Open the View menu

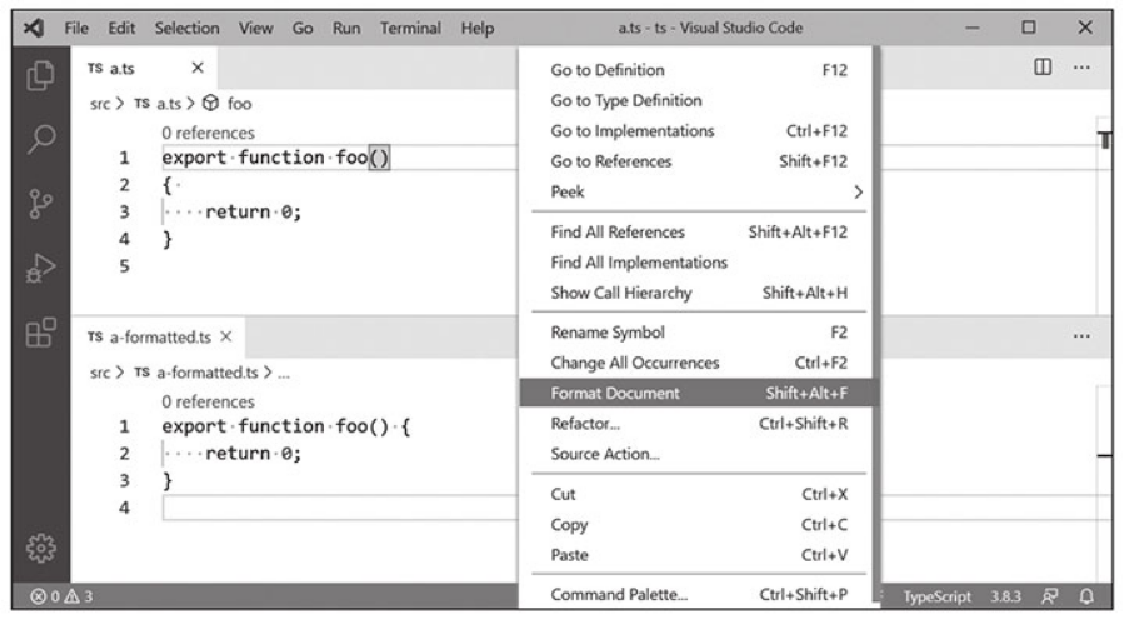pos(256,28)
